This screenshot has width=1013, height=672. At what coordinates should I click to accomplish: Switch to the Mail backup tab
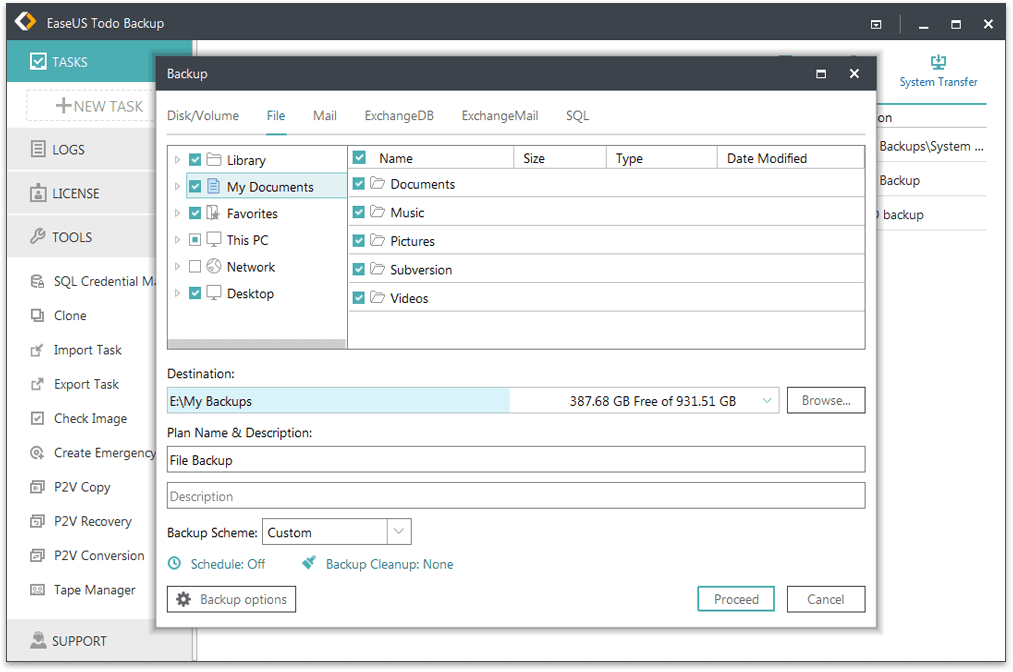324,115
